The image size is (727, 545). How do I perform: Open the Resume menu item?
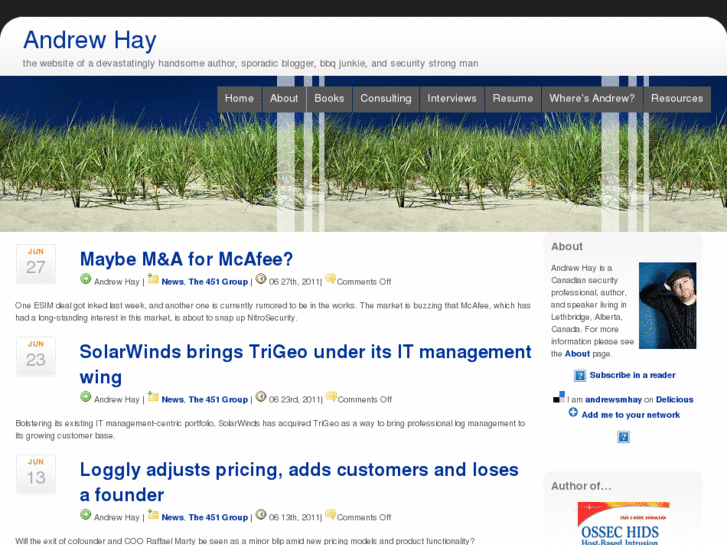[513, 99]
